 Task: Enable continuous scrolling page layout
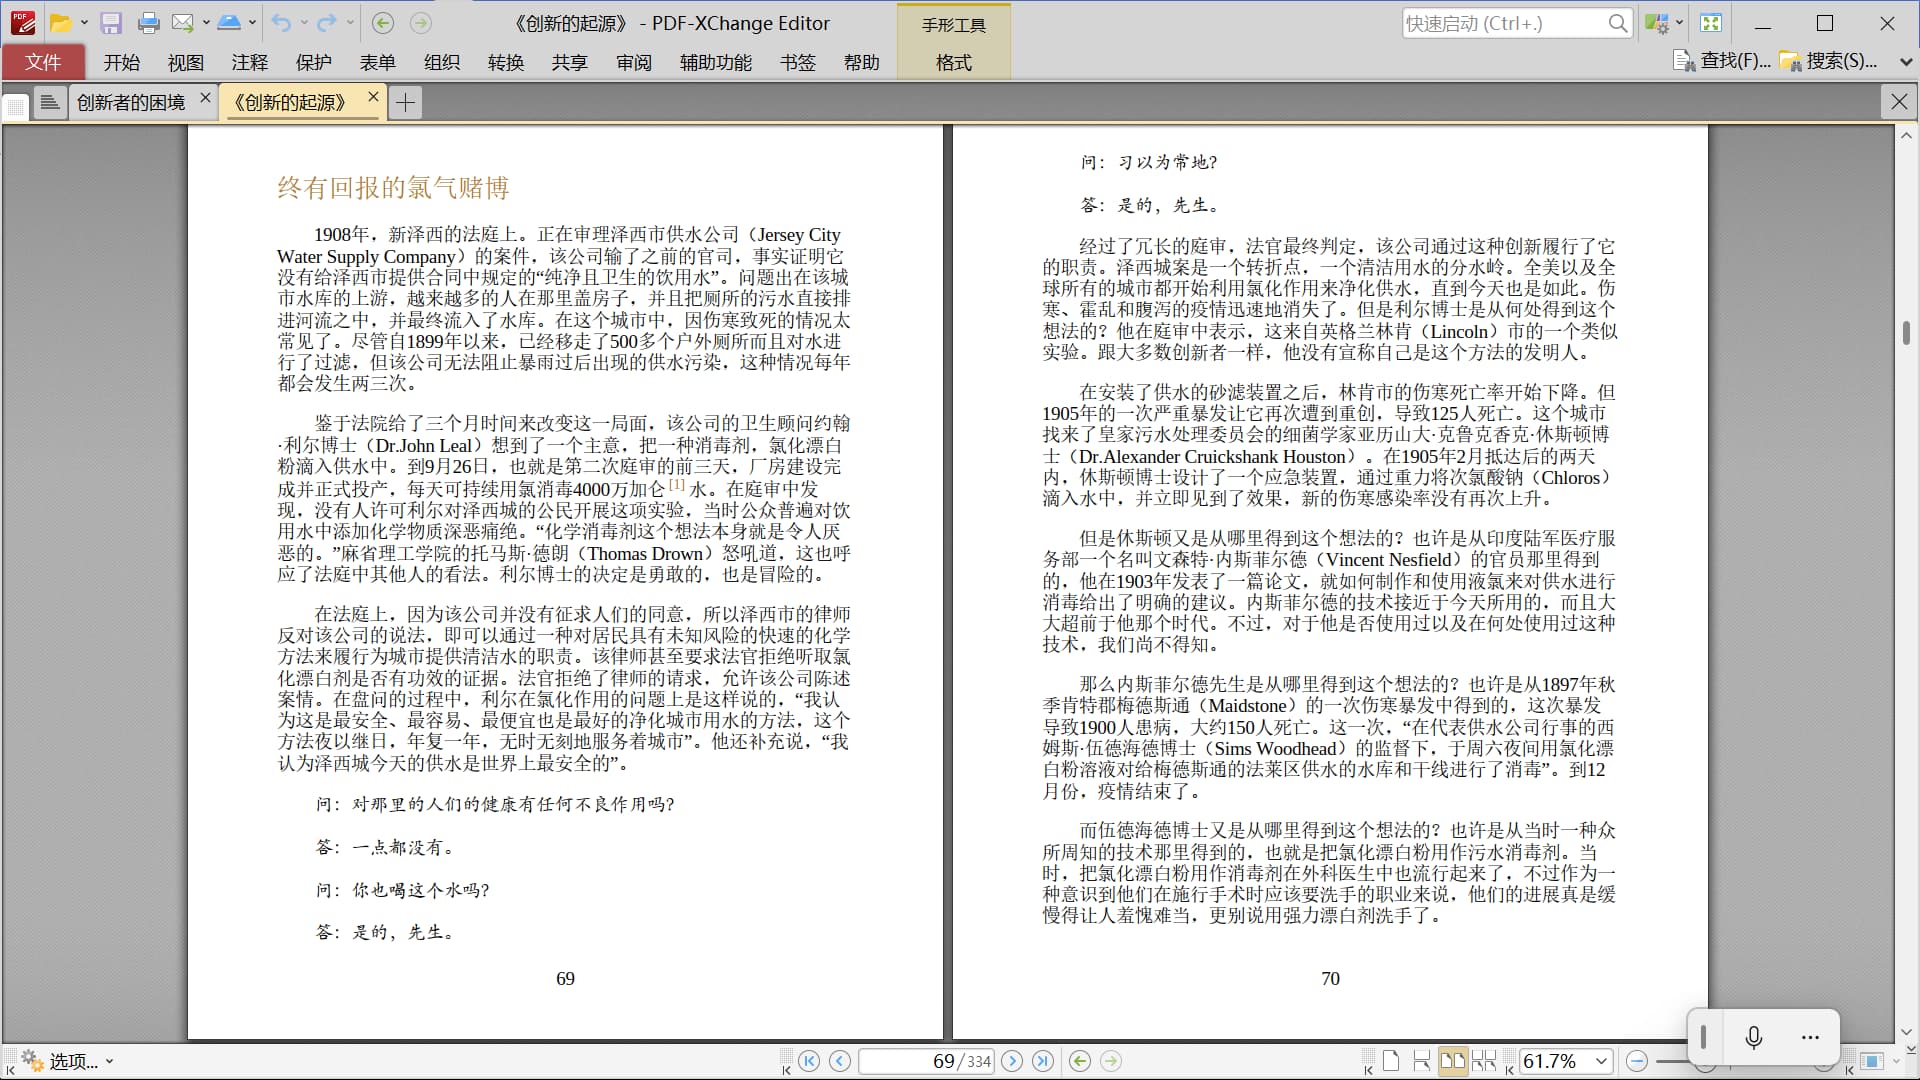pos(1421,1061)
